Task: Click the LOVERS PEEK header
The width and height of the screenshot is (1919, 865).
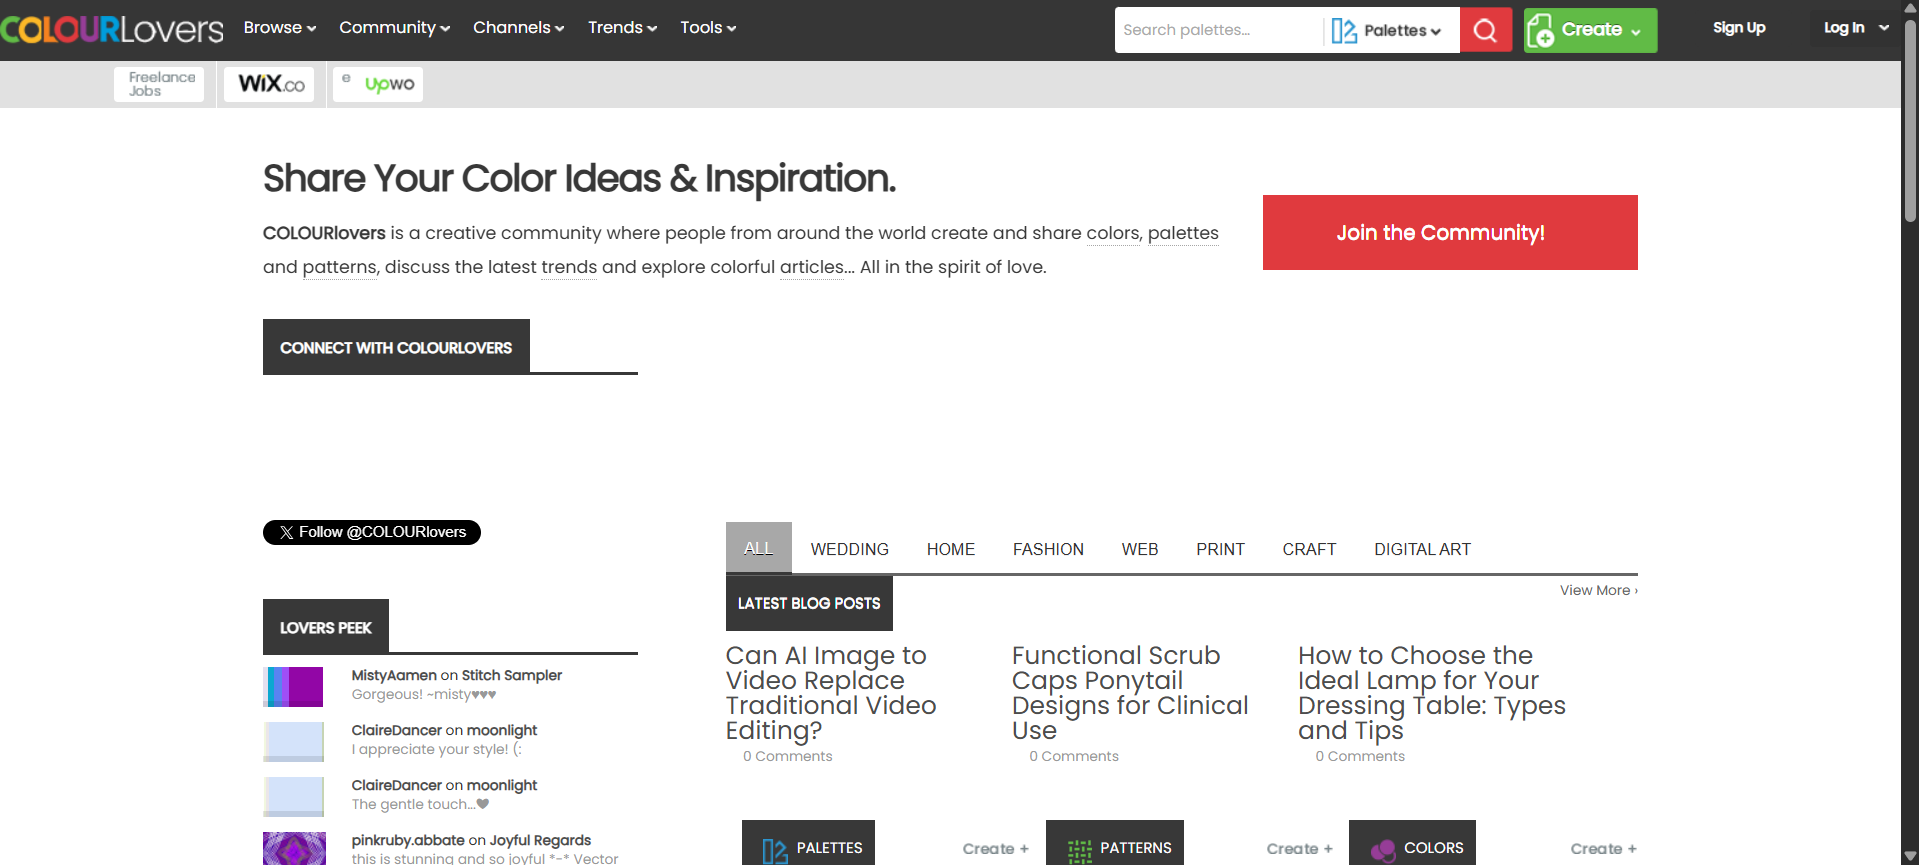Action: pos(326,627)
